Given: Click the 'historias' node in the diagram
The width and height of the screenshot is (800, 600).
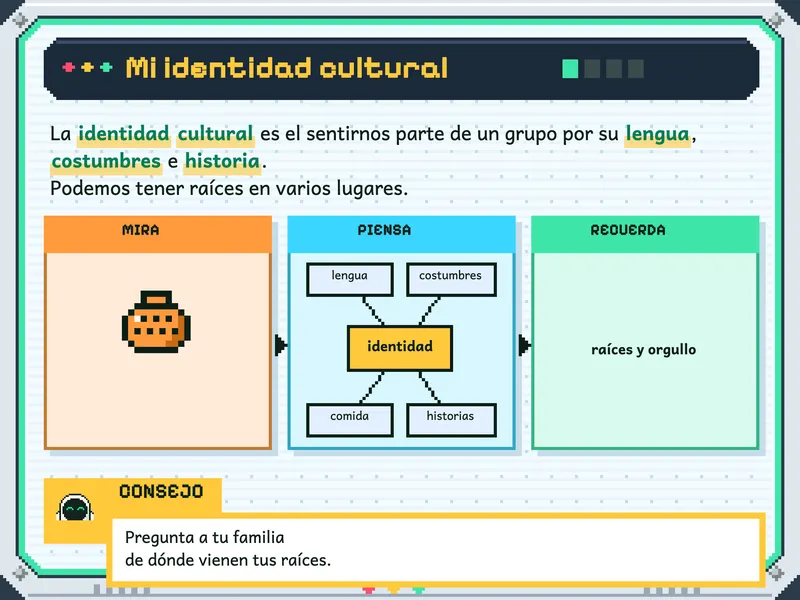Looking at the screenshot, I should click(451, 420).
